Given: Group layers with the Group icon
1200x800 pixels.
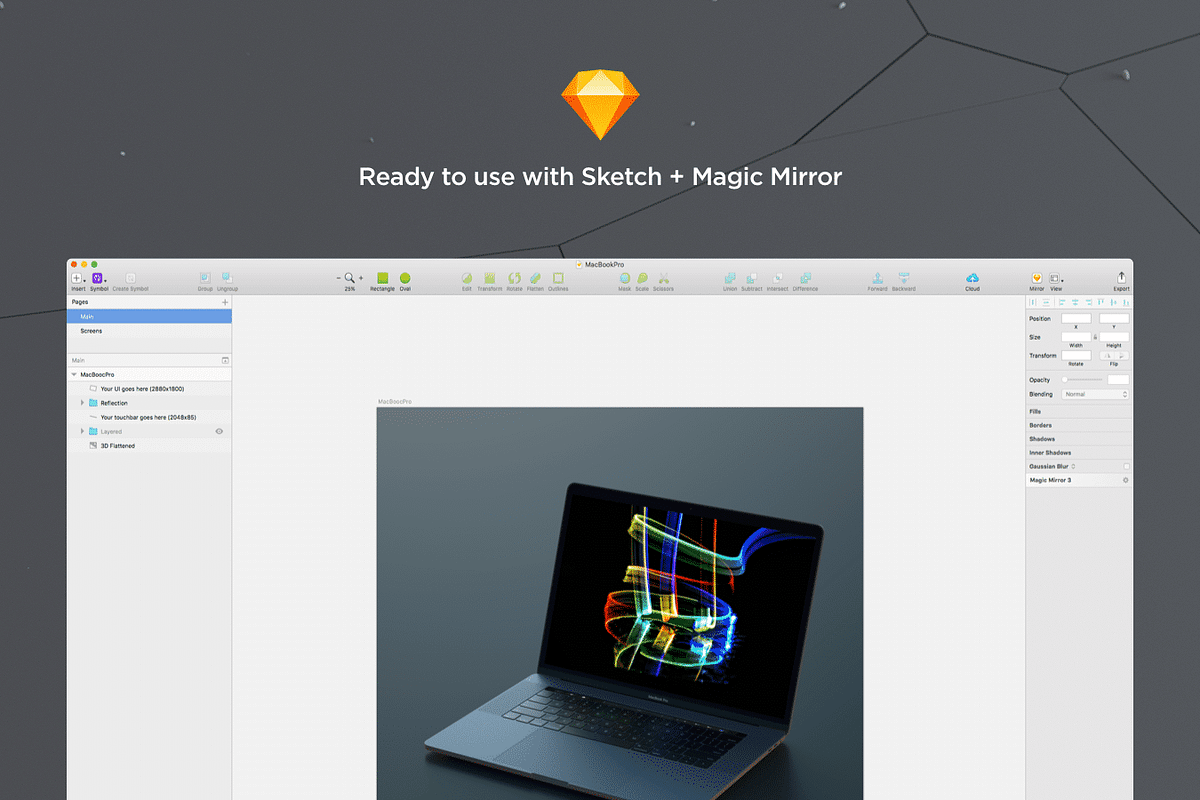Looking at the screenshot, I should [x=205, y=278].
